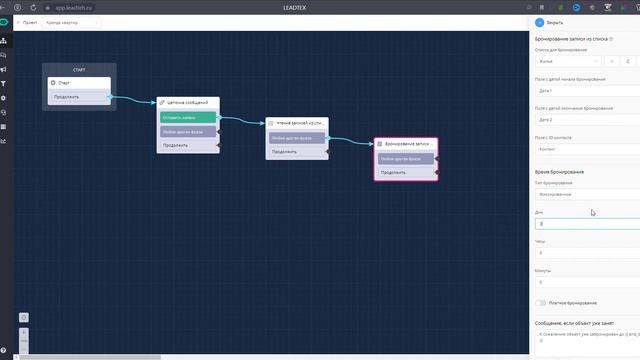Viewport: 640px width, 360px height.
Task: Click the help question mark icon at sidebar bottom
Action: (4, 350)
